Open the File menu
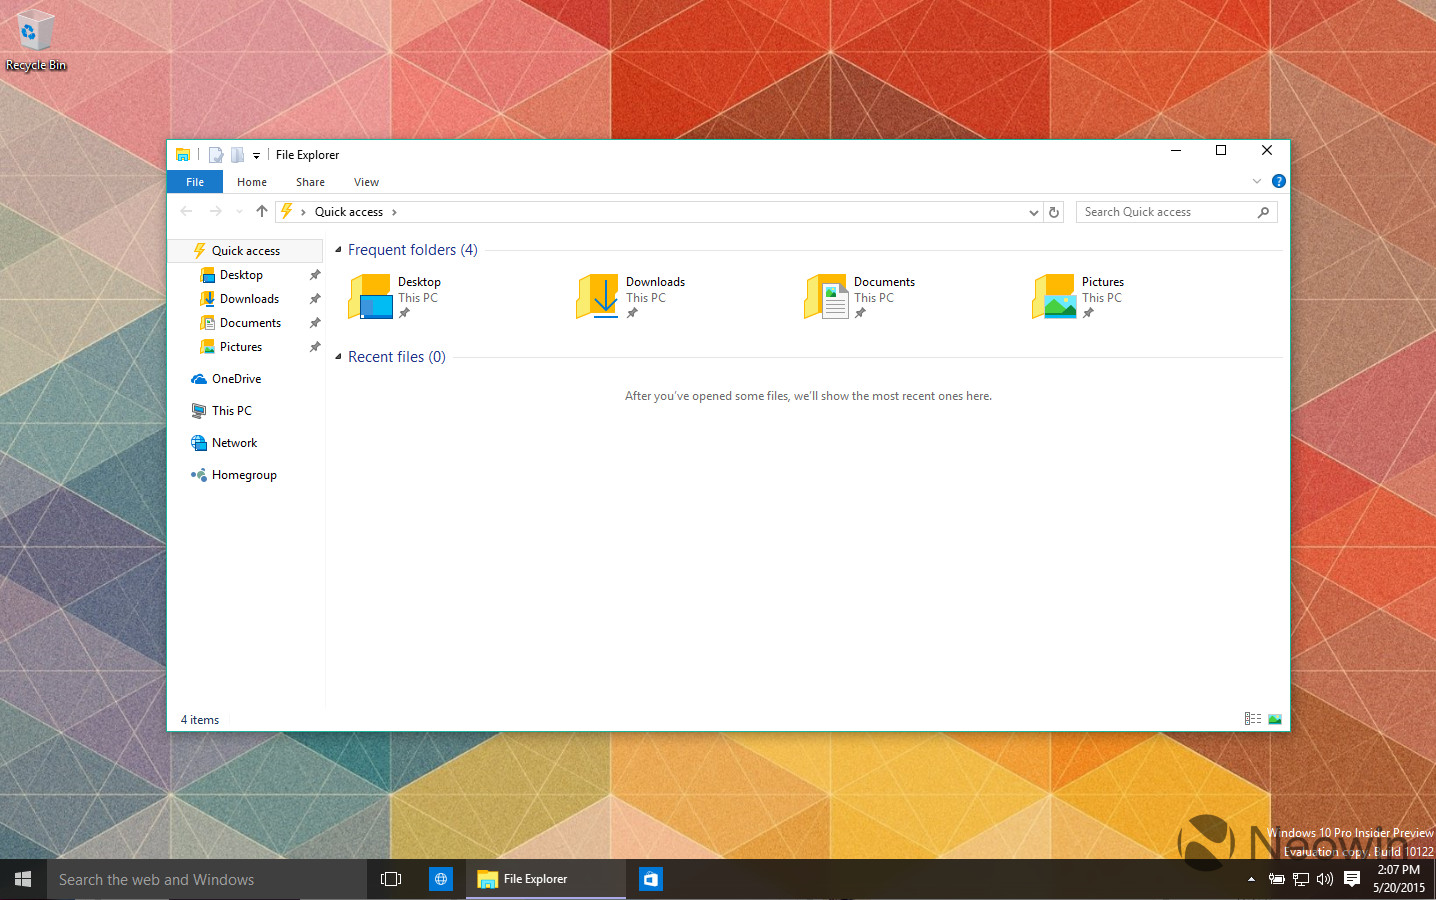 [x=194, y=181]
